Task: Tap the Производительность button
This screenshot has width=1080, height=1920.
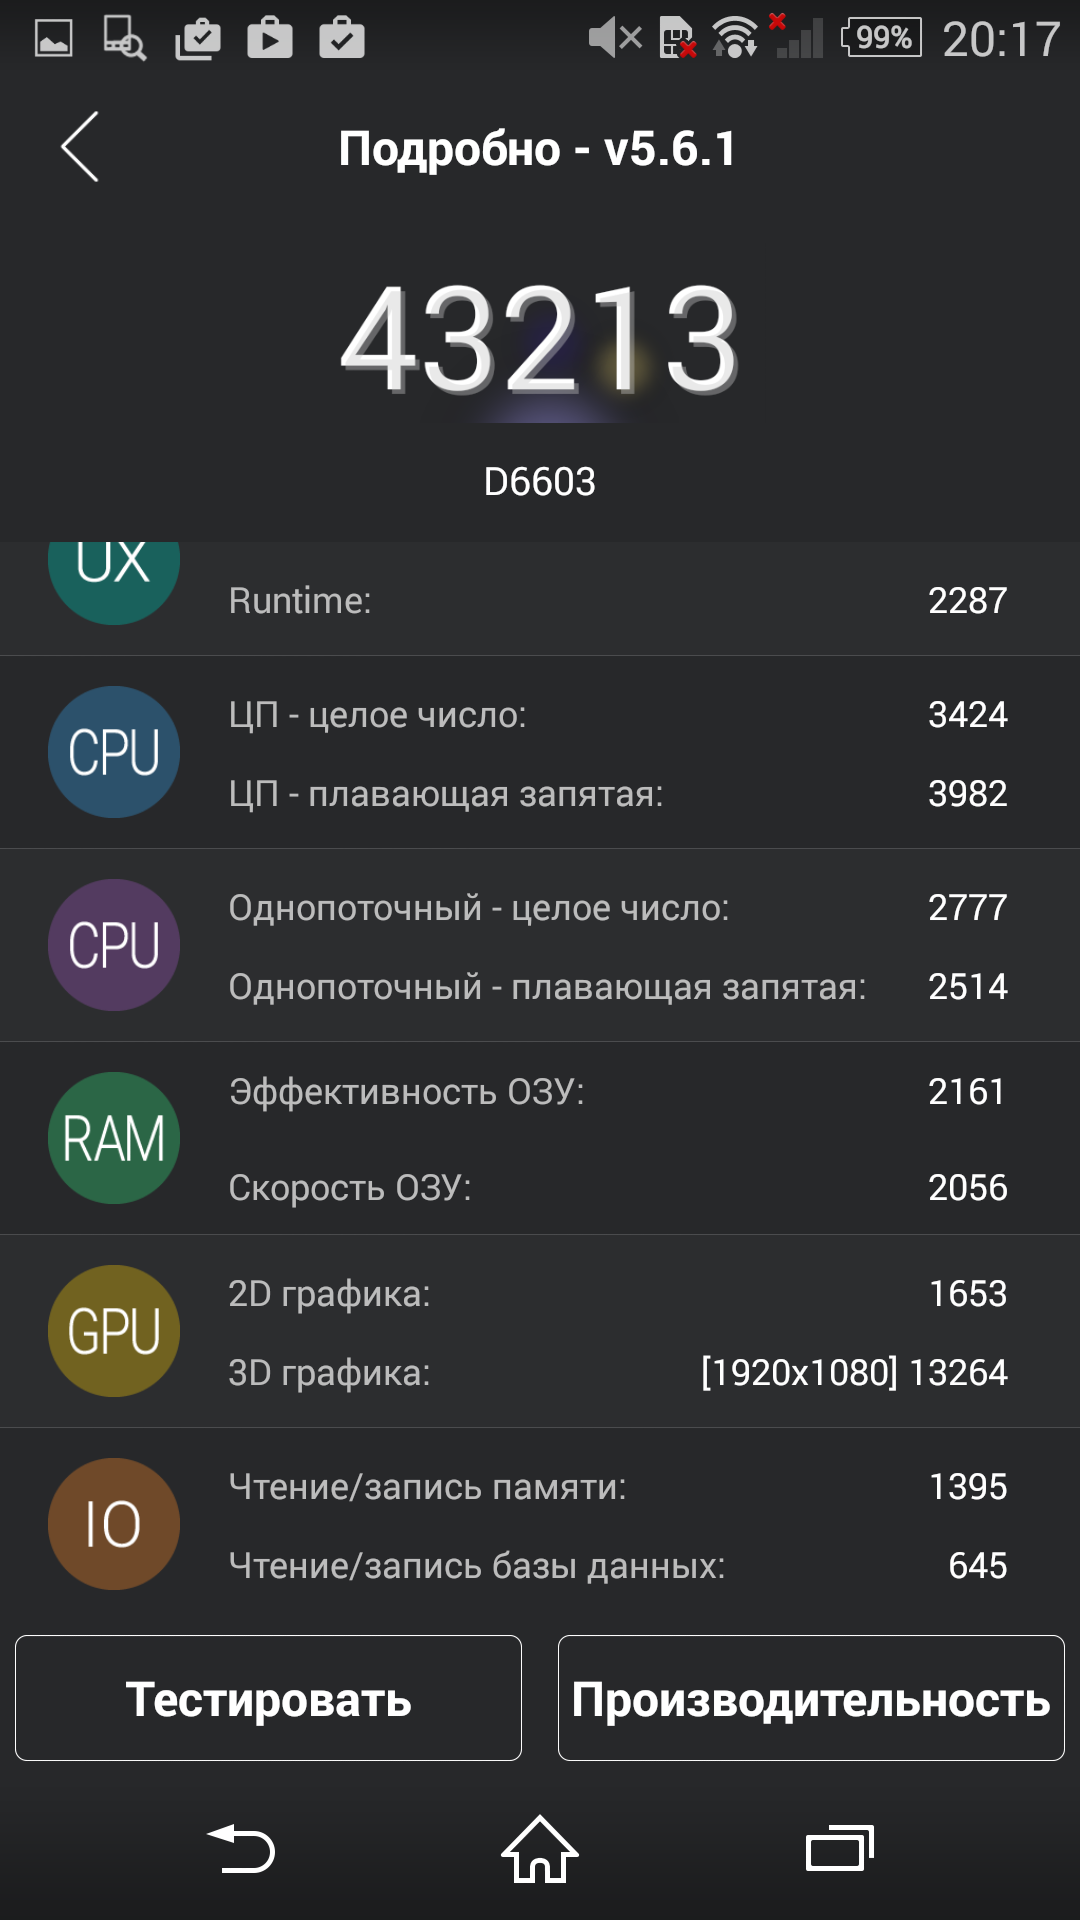Action: point(811,1698)
